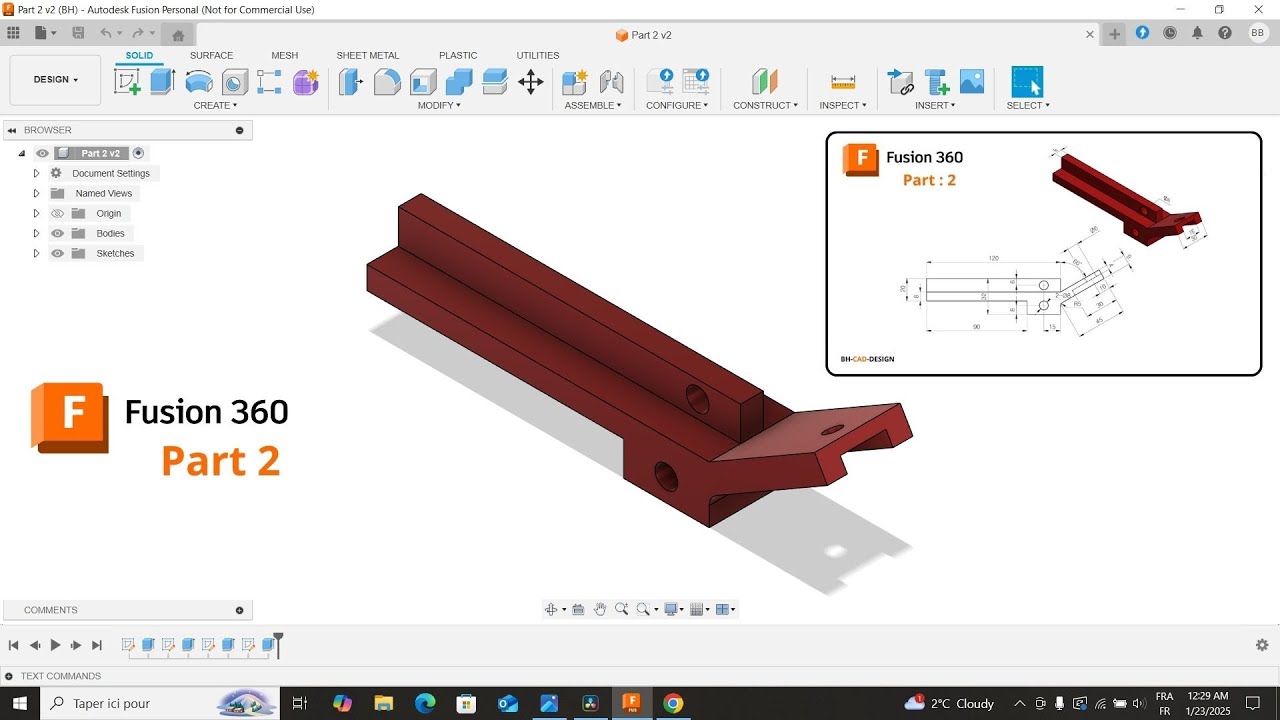Toggle Part 2 v2 component visibility eye

click(x=42, y=153)
